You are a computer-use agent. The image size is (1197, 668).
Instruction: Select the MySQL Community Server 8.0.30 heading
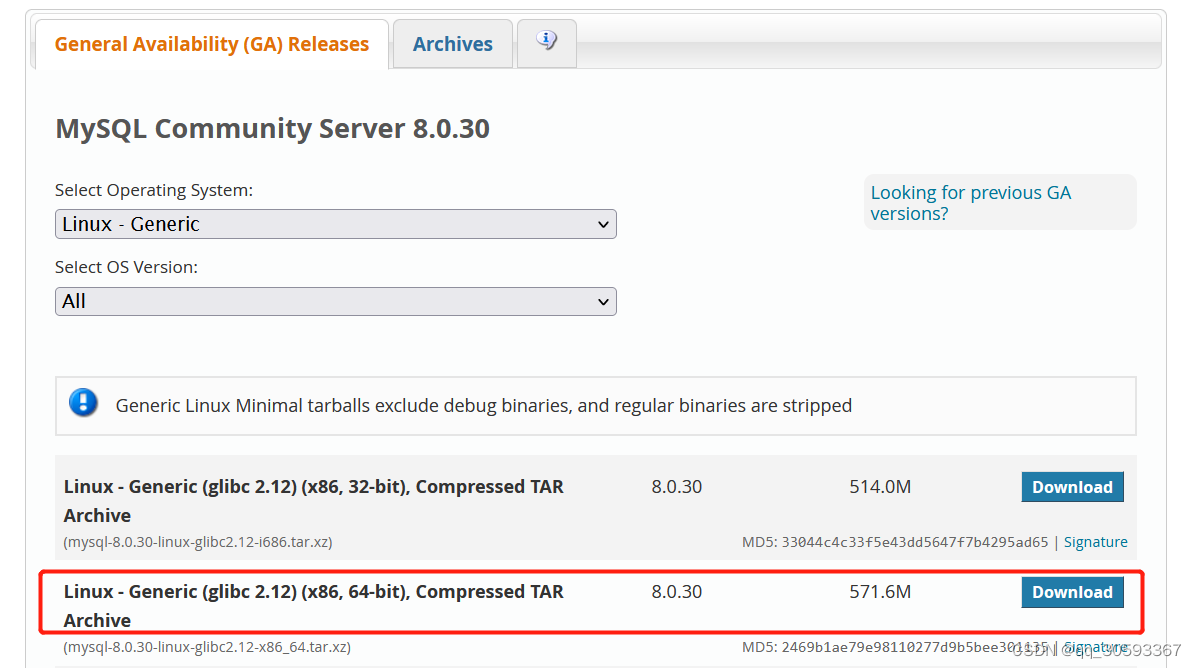pos(273,128)
